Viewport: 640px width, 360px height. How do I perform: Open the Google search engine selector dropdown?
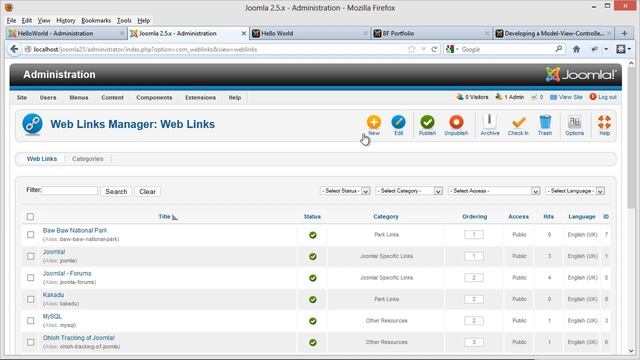pos(452,49)
